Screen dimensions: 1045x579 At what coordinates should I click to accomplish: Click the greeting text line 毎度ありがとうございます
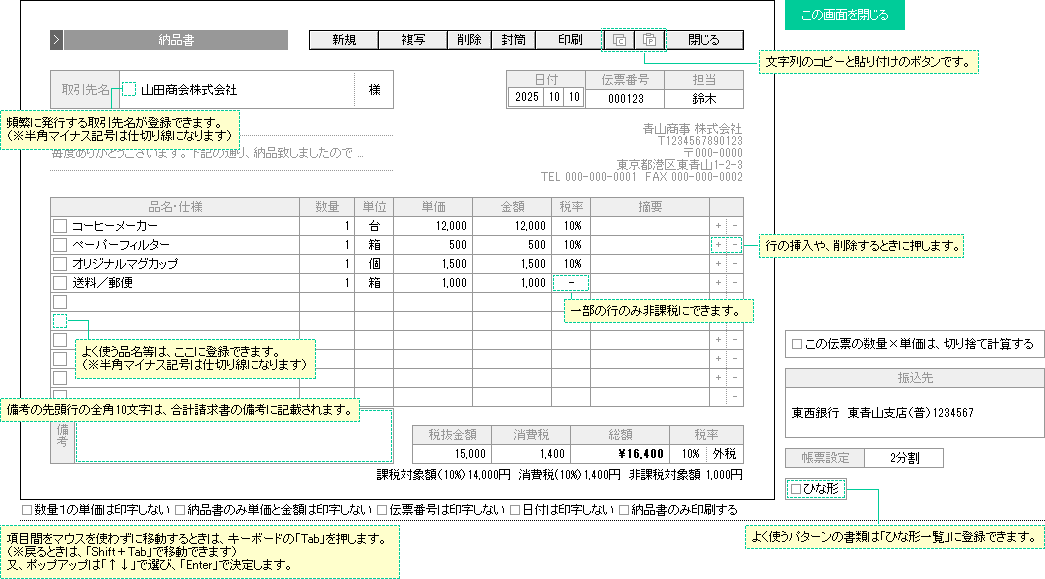208,154
